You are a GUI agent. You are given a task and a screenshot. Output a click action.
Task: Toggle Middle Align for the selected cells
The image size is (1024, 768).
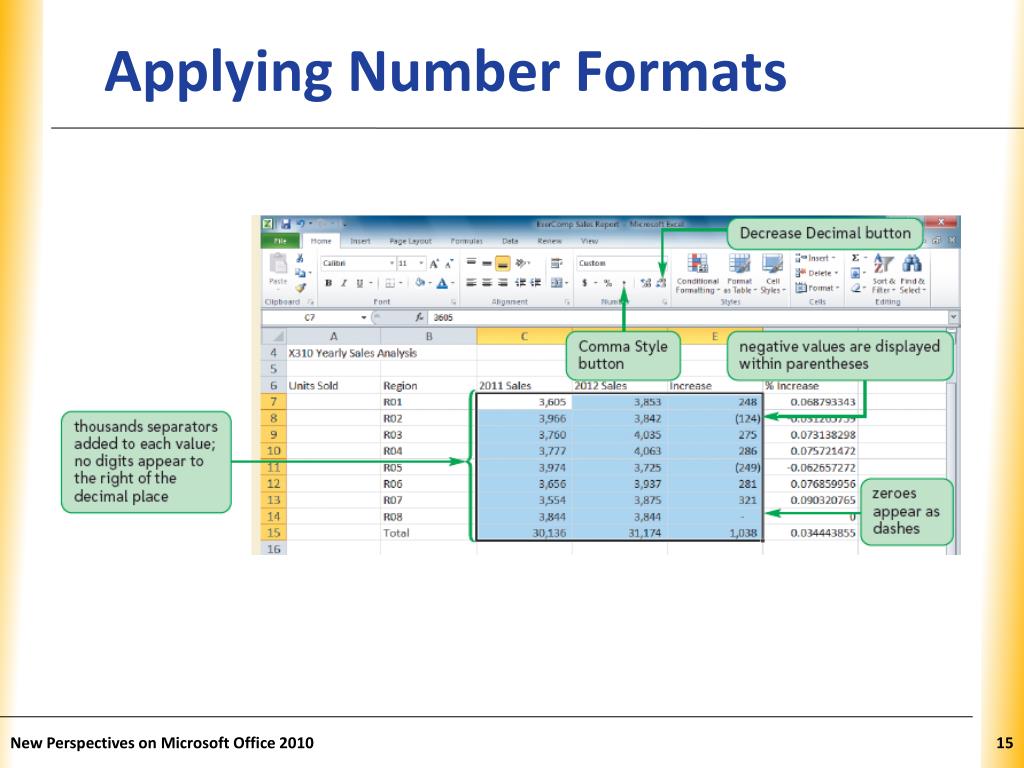[487, 263]
